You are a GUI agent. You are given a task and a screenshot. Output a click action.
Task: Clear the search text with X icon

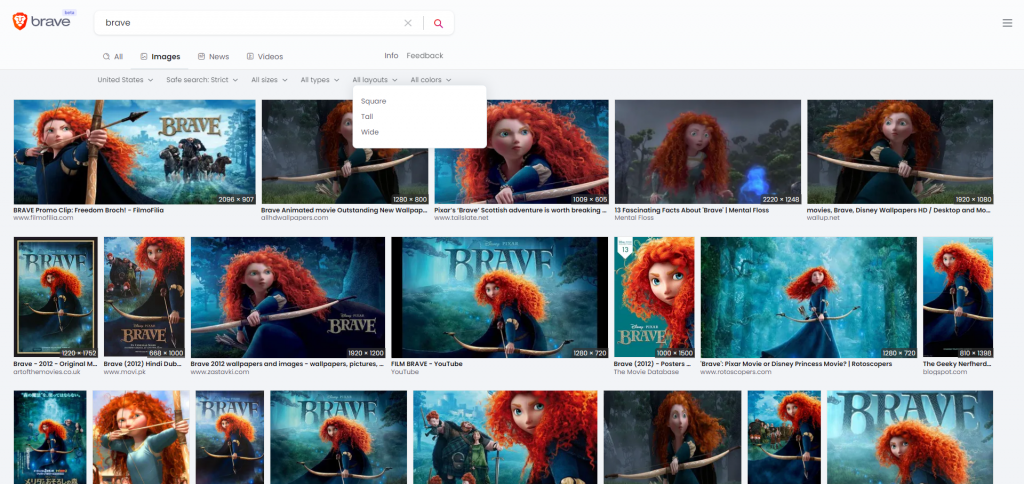(x=408, y=23)
